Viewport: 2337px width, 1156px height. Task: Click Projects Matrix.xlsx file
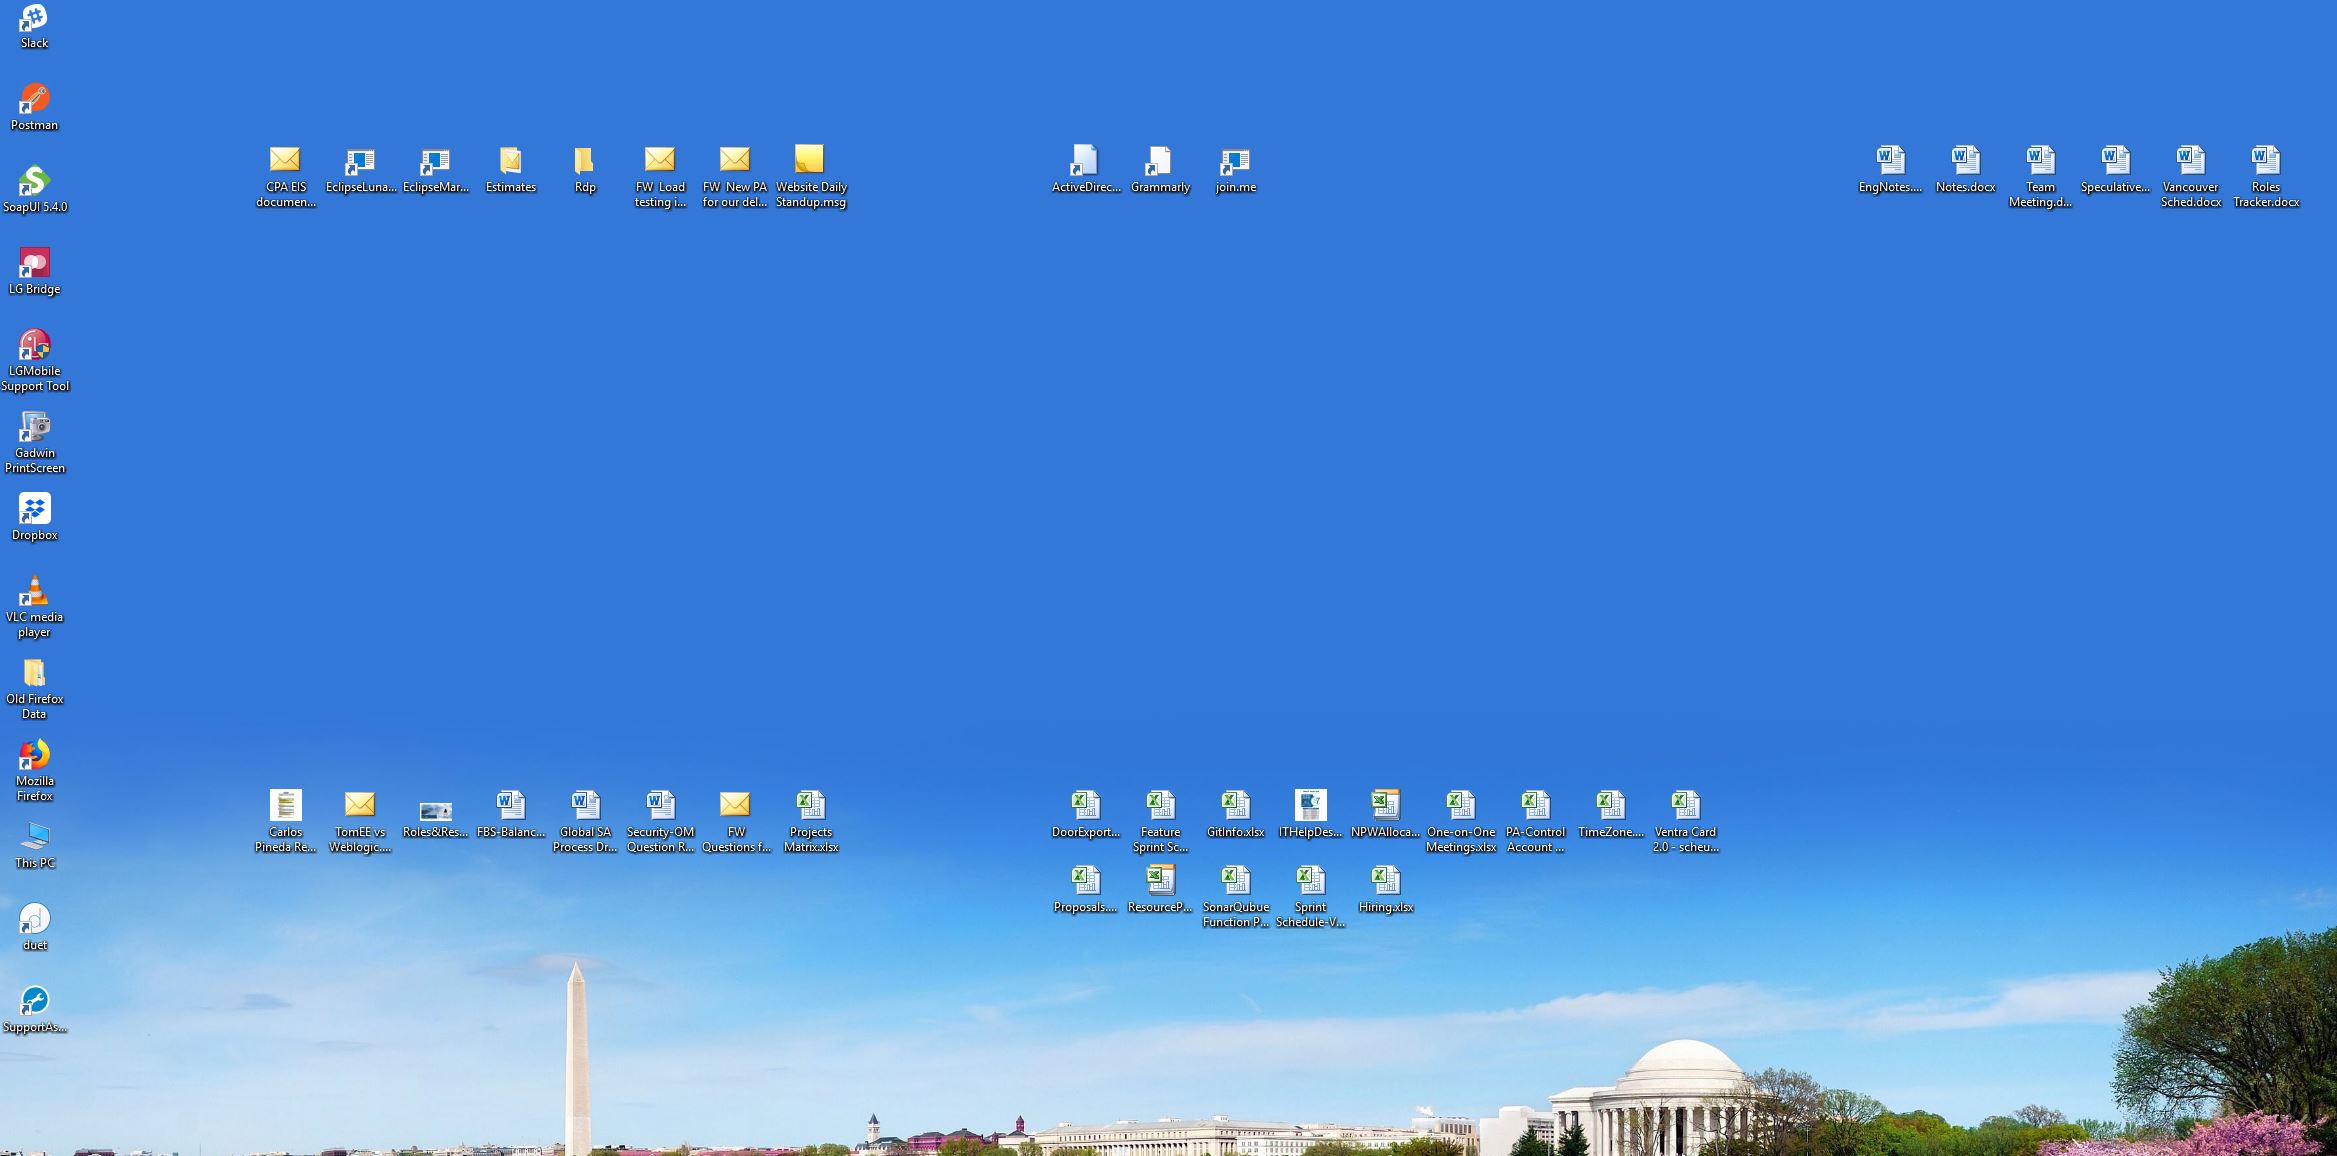pyautogui.click(x=810, y=822)
